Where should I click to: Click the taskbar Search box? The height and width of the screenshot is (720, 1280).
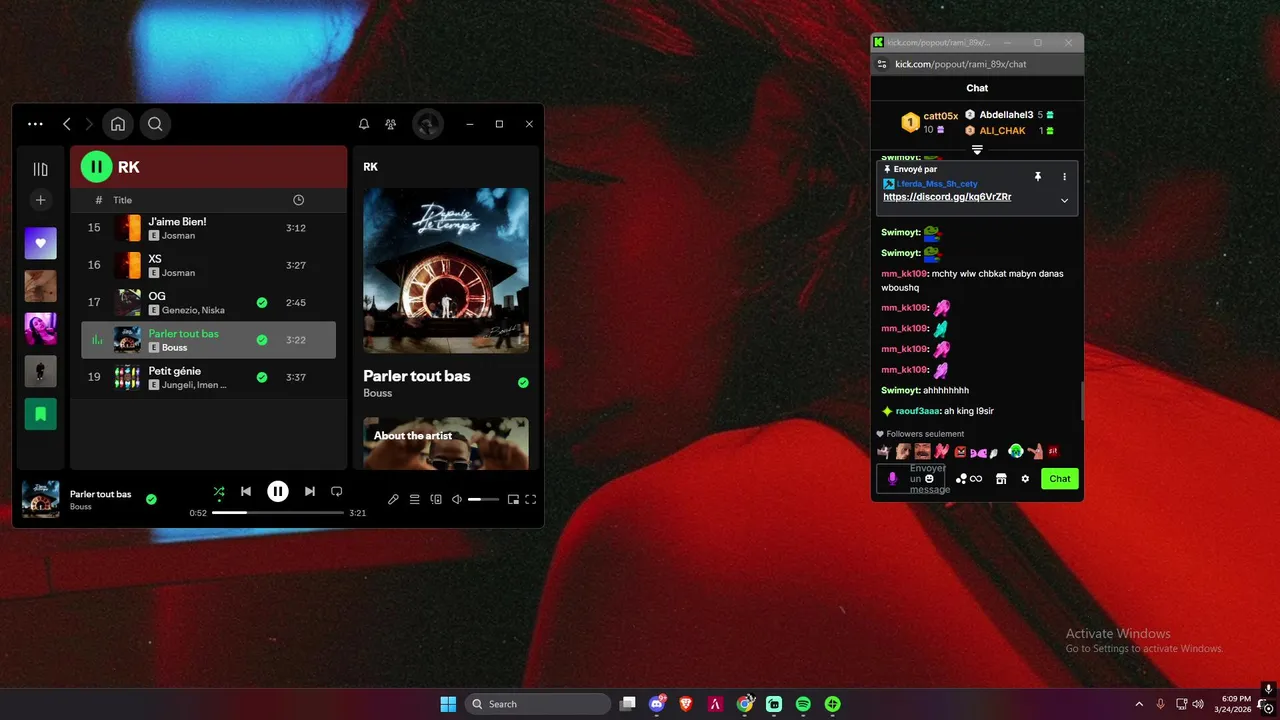[x=538, y=704]
